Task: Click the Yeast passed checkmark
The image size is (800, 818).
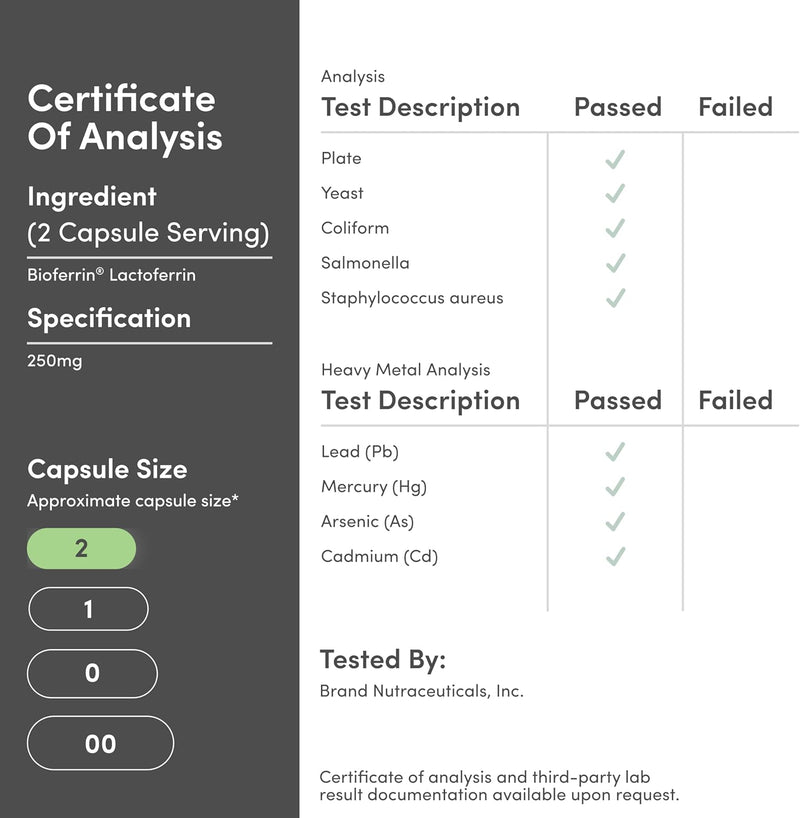Action: tap(615, 194)
